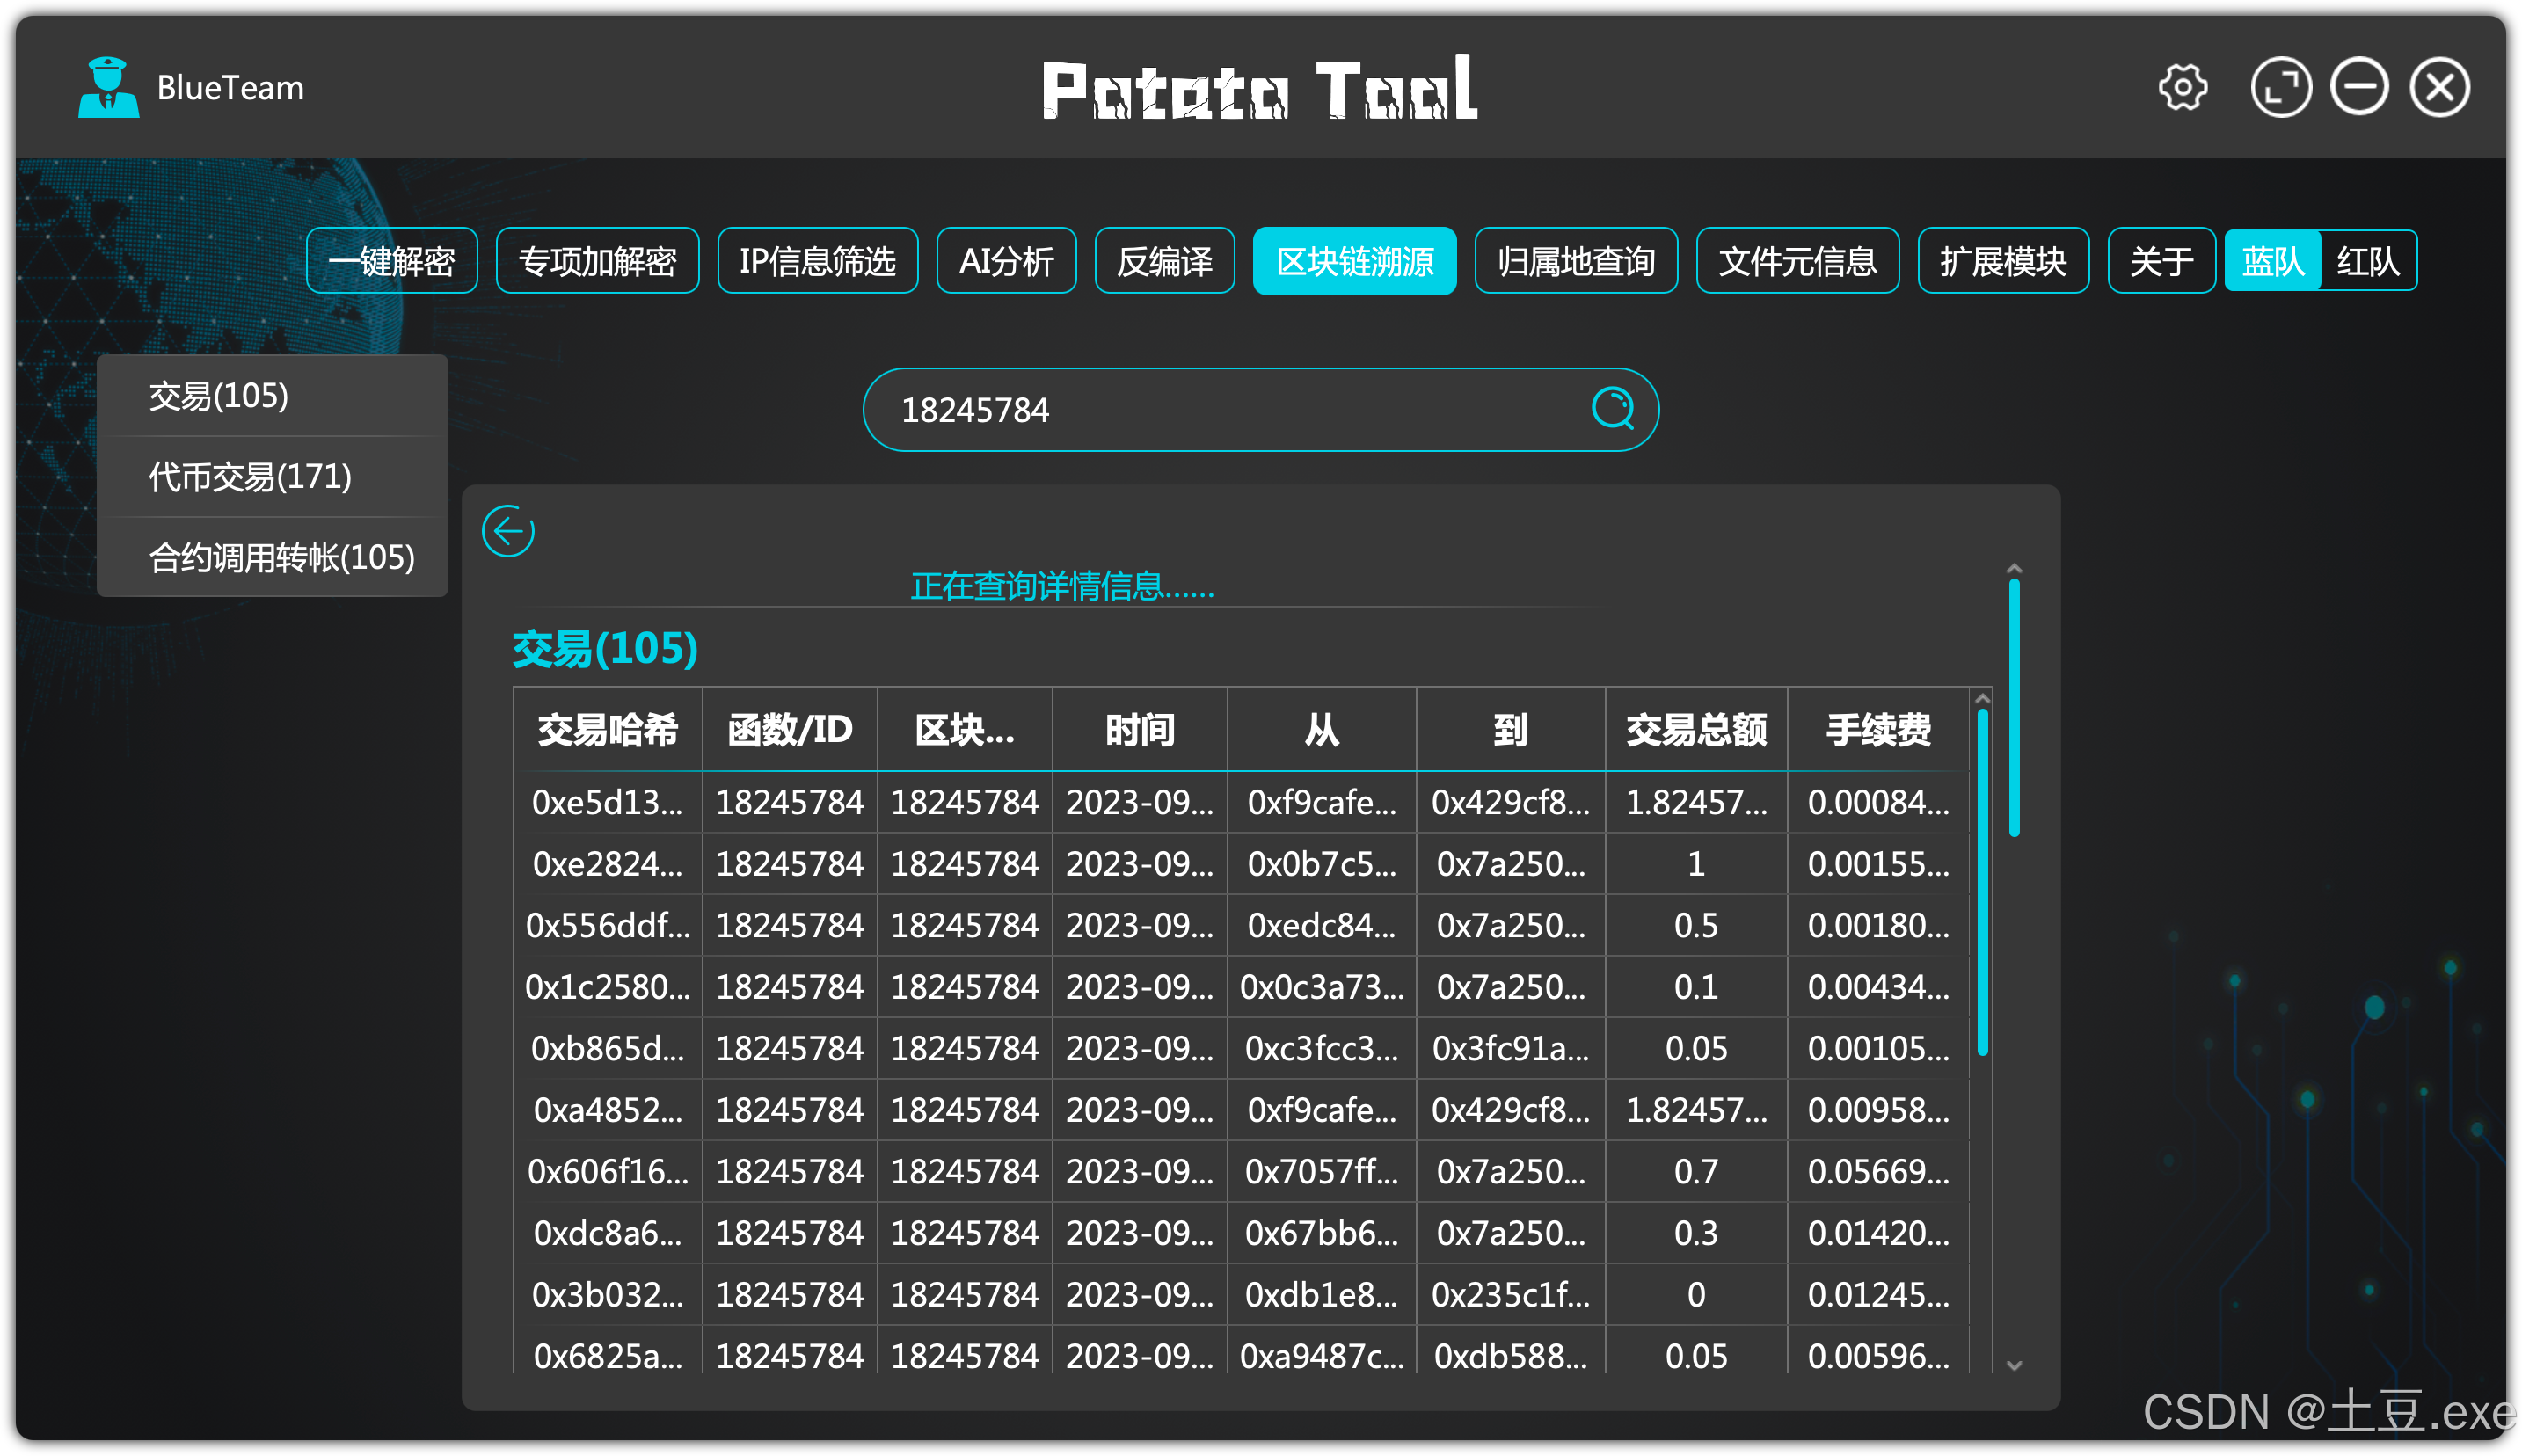Click the BlueTeam avatar icon

point(108,88)
